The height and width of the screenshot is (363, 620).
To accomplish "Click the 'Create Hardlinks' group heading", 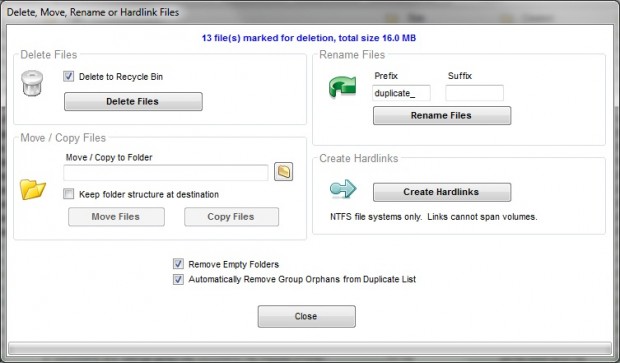I will coord(359,158).
